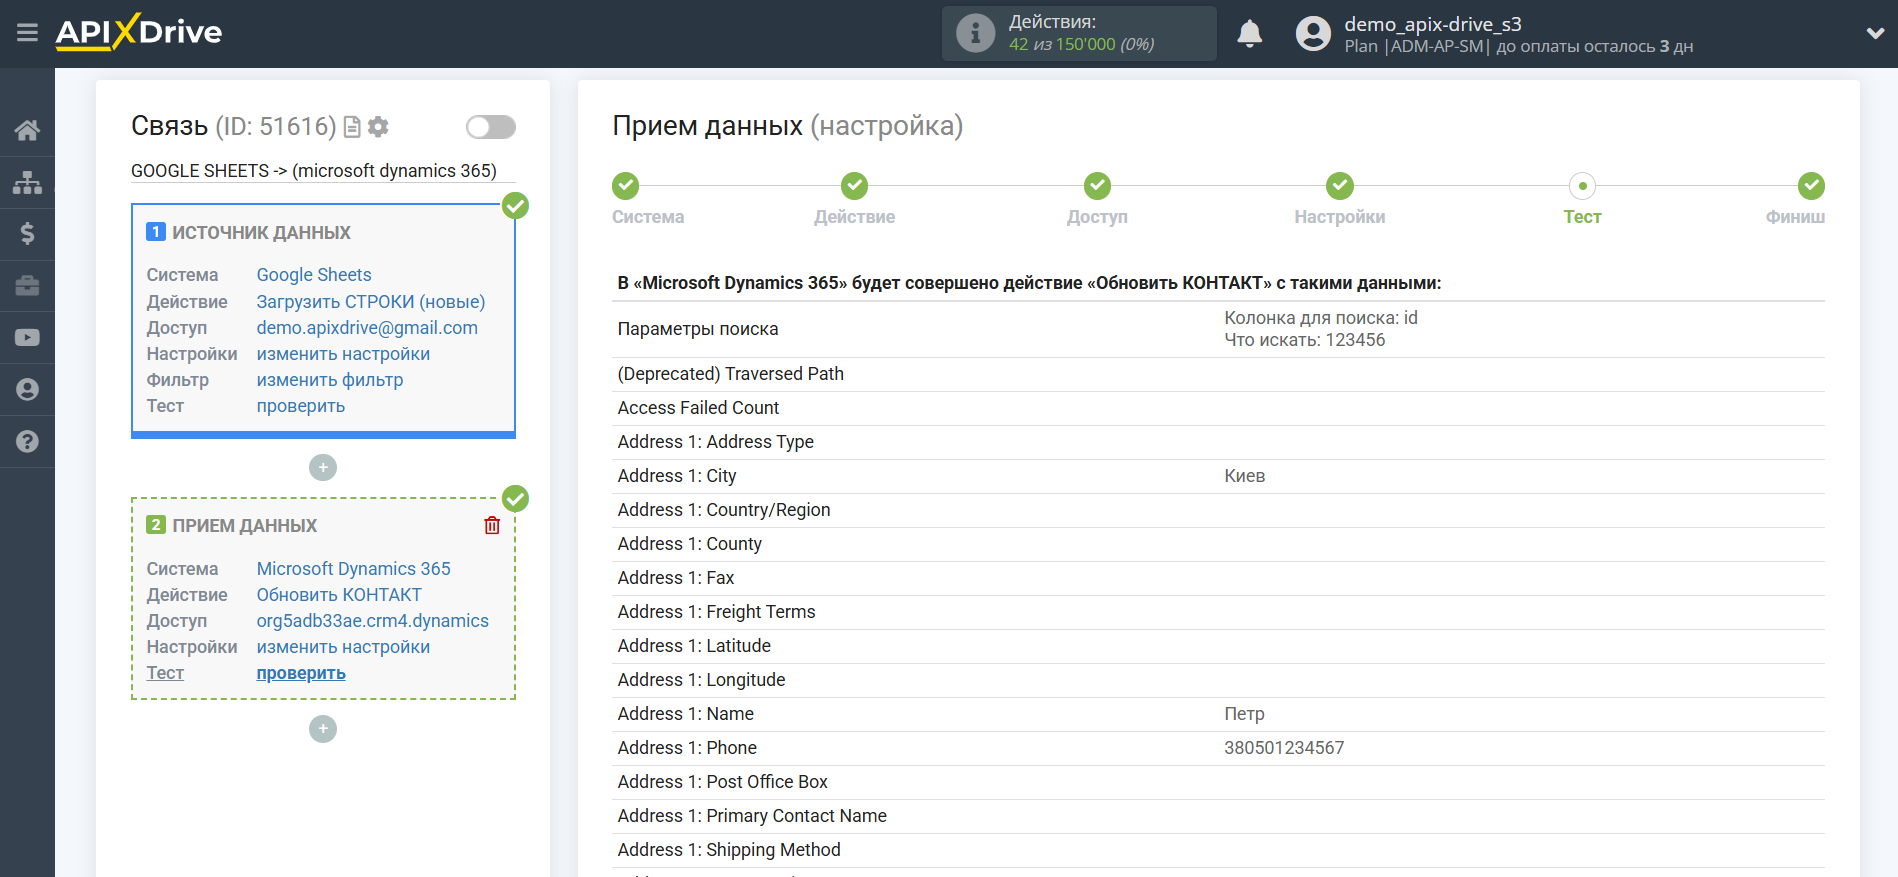Click 'Что искать: 123456' value
Viewport: 1898px width, 877px height.
pos(1305,340)
